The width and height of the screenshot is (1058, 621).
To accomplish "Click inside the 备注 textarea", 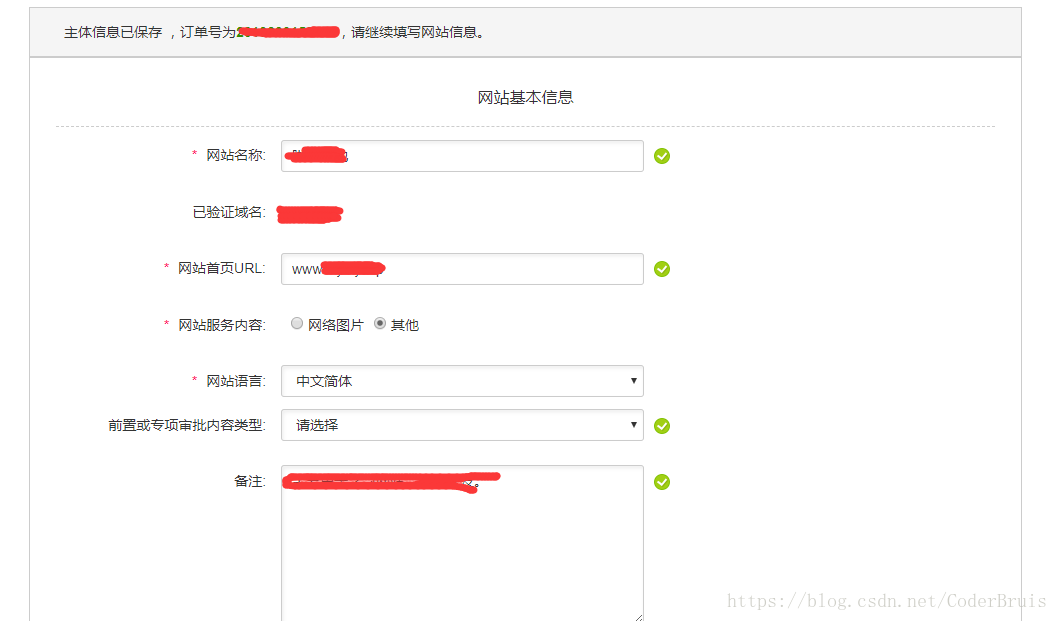I will coord(462,543).
